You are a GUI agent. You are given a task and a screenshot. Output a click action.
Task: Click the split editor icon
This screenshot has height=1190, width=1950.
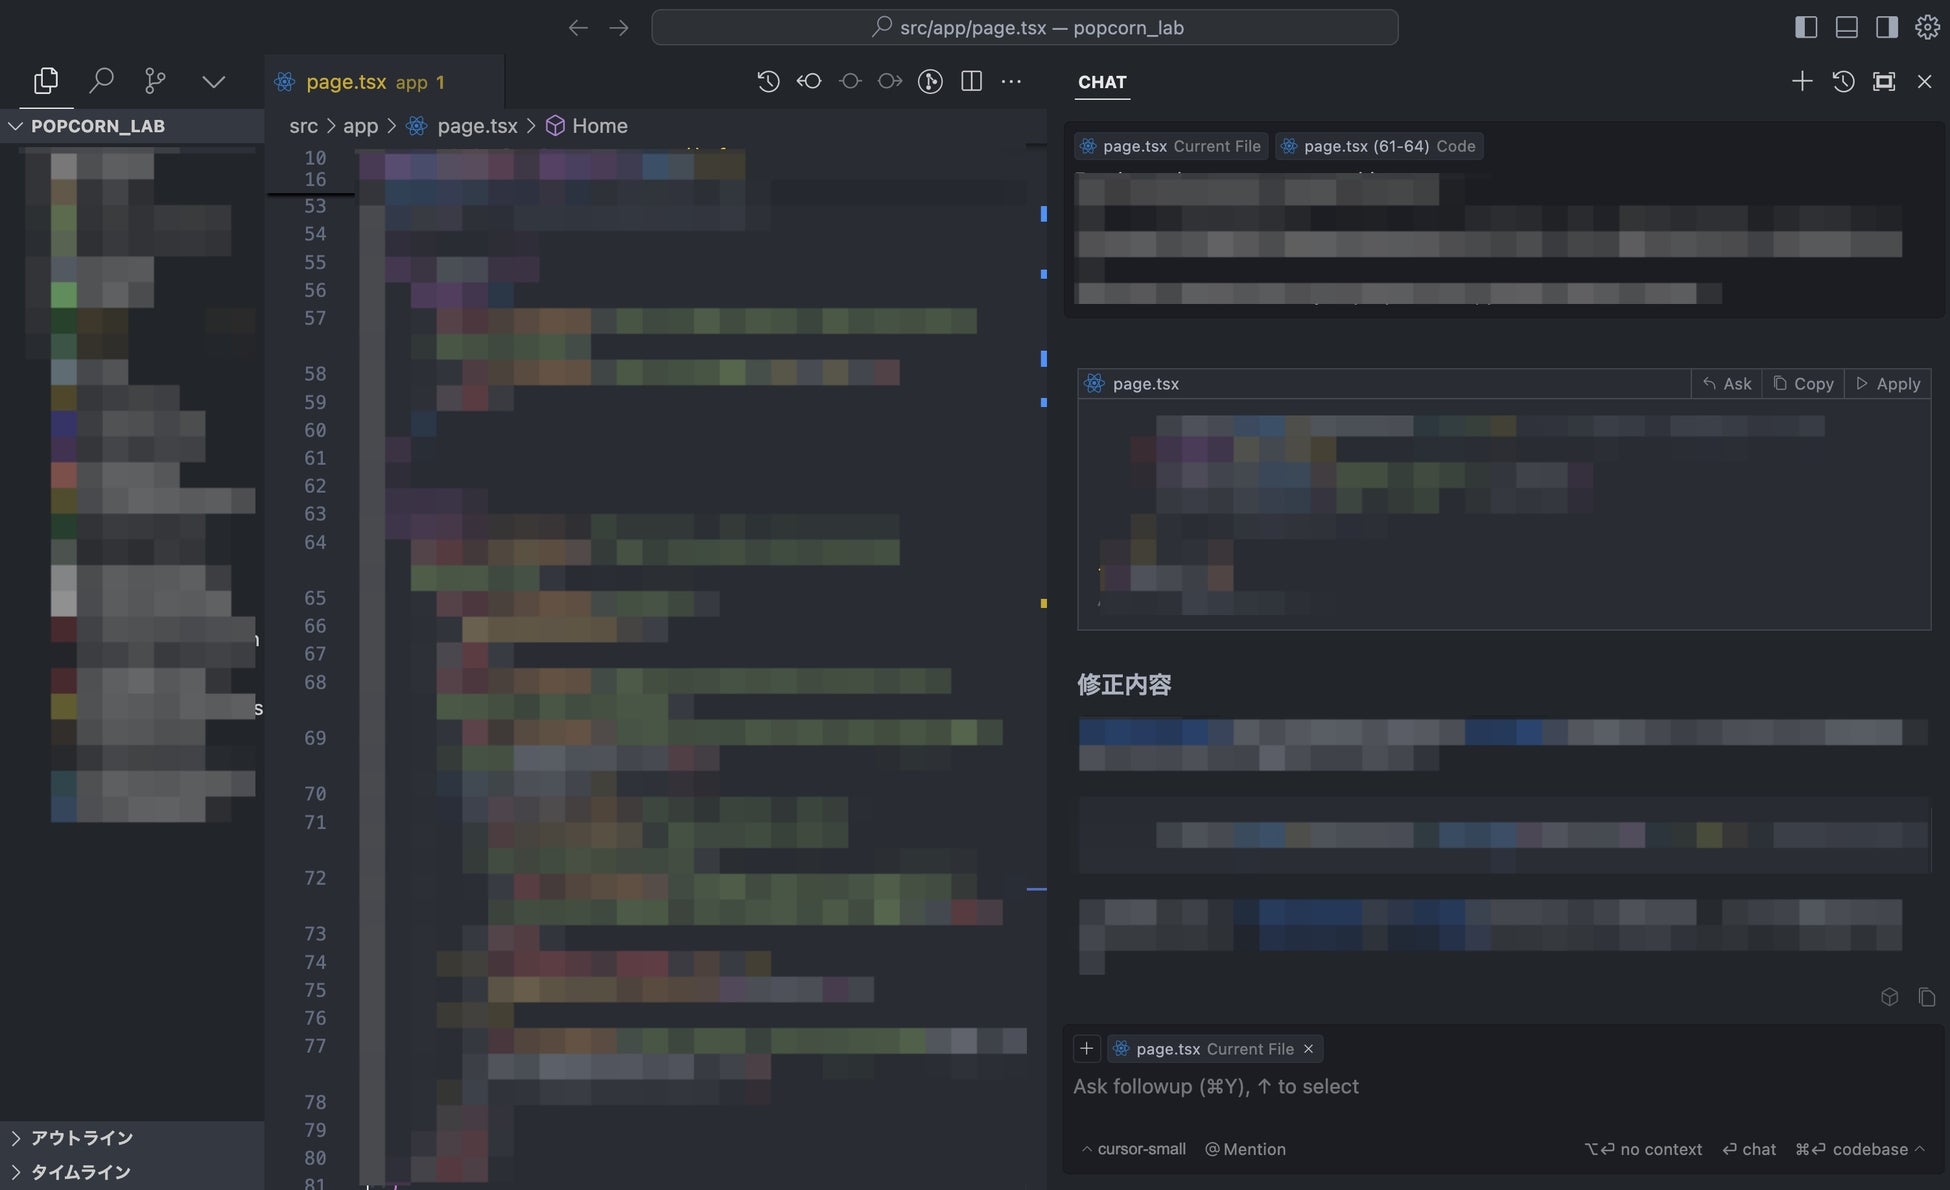(x=971, y=81)
